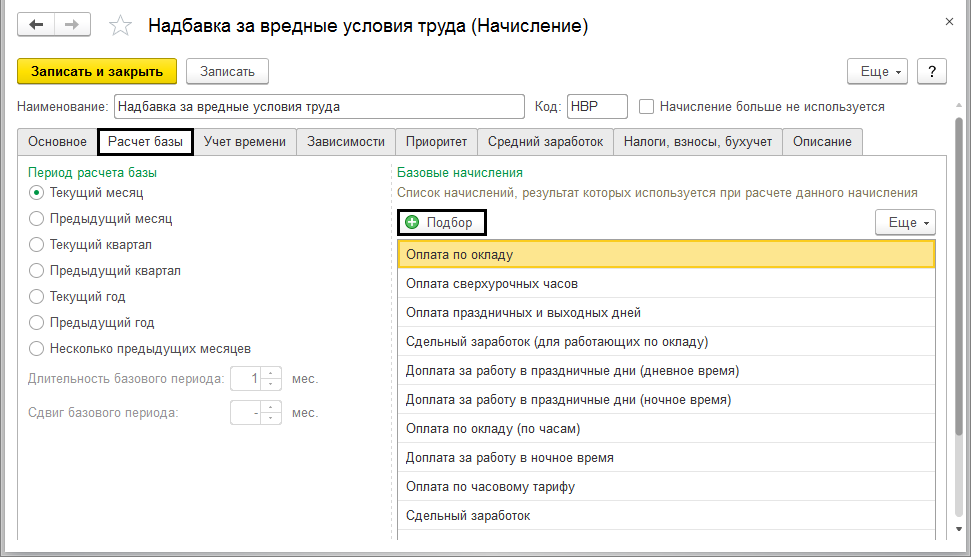The height and width of the screenshot is (557, 971).
Task: Select the Предыдущий месяц radio option
Action: point(37,218)
